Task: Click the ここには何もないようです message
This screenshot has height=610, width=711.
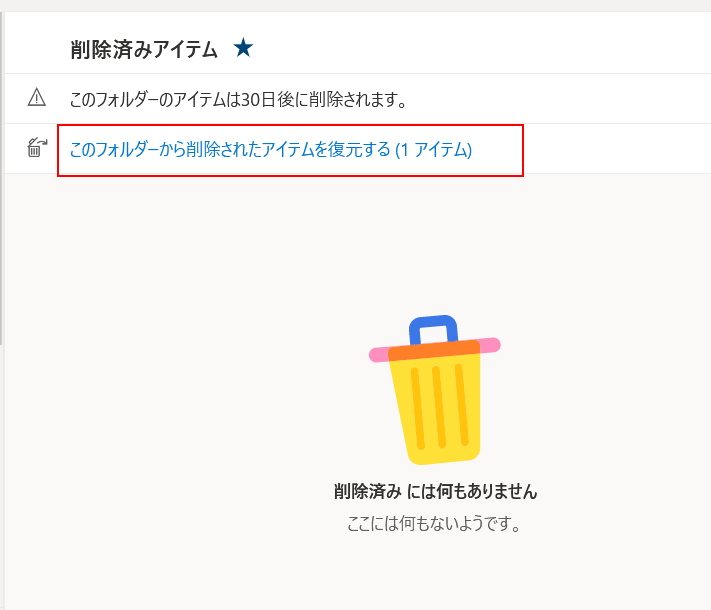Action: pos(434,523)
